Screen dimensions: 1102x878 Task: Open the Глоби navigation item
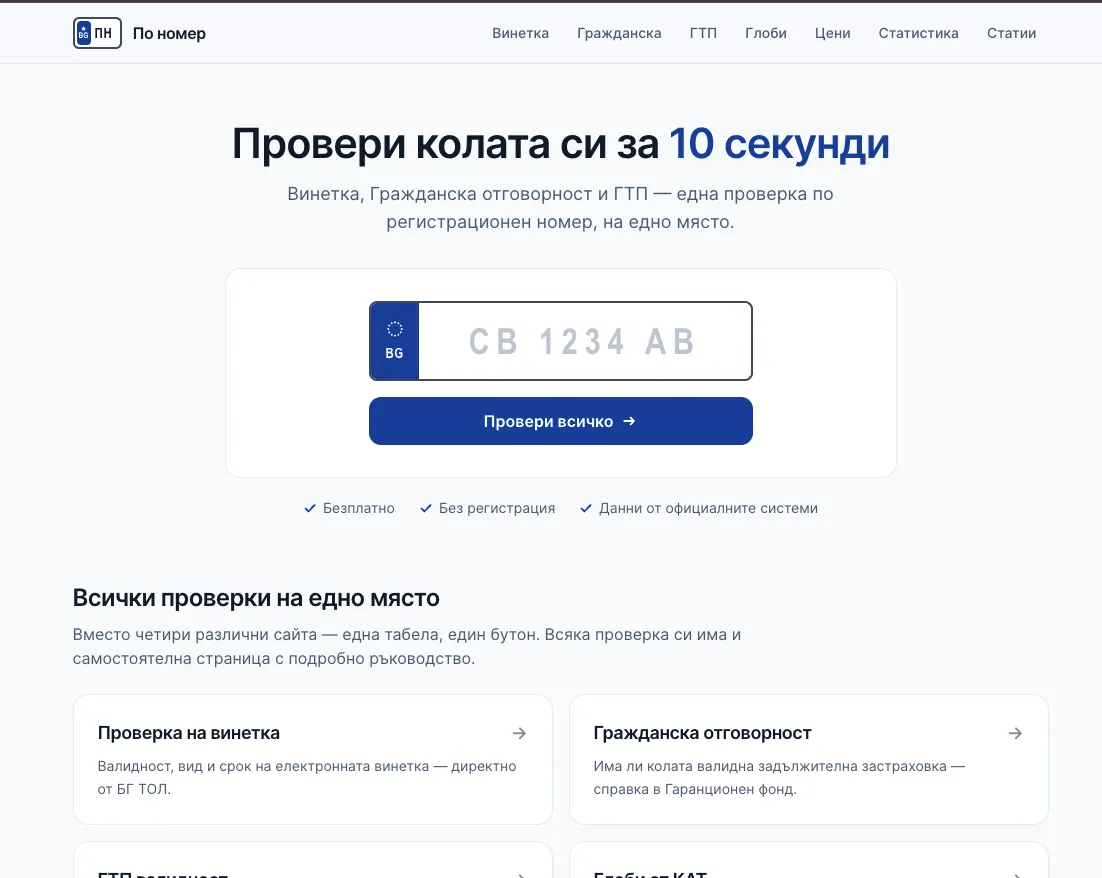(x=765, y=33)
